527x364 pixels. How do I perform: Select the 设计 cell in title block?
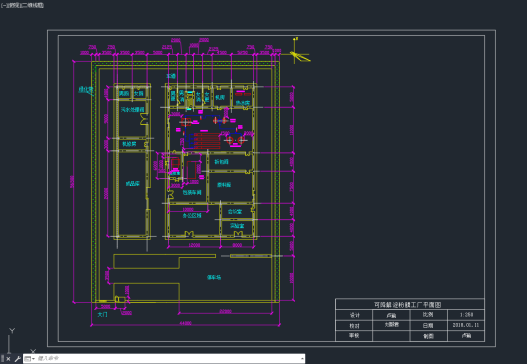355,315
